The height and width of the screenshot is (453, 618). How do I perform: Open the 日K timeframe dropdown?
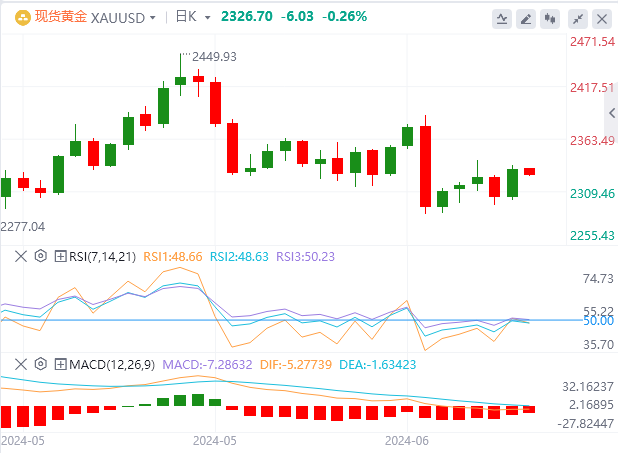(x=187, y=17)
